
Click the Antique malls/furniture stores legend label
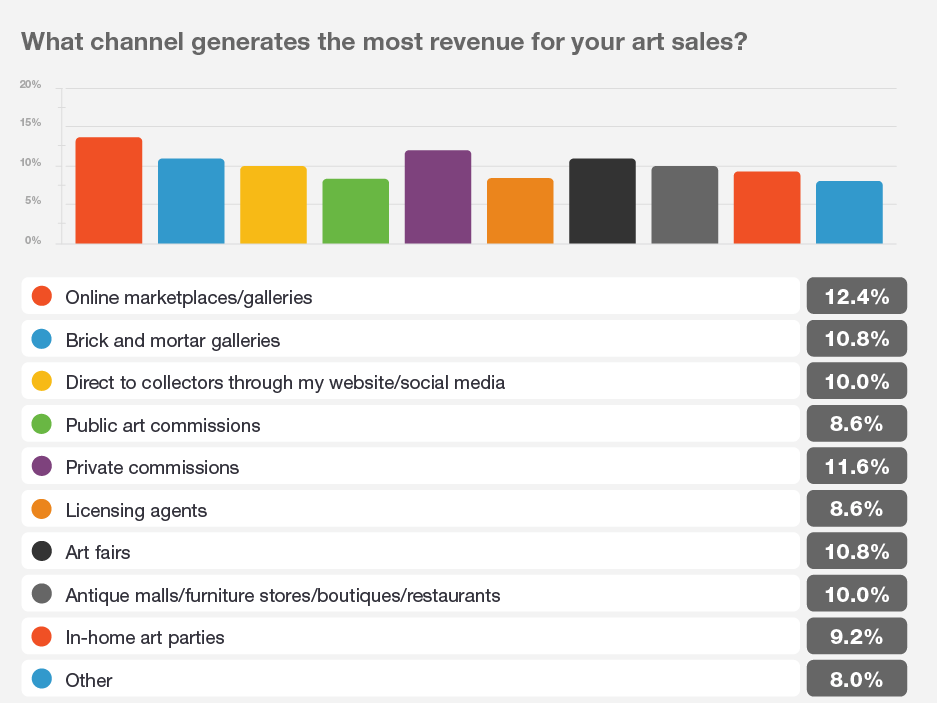pyautogui.click(x=282, y=595)
